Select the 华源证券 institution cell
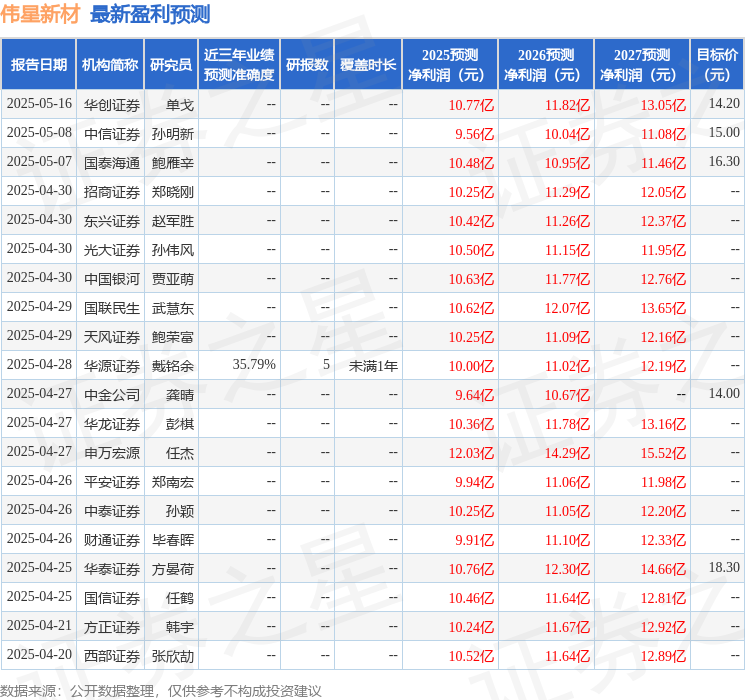745x700 pixels. [x=112, y=366]
